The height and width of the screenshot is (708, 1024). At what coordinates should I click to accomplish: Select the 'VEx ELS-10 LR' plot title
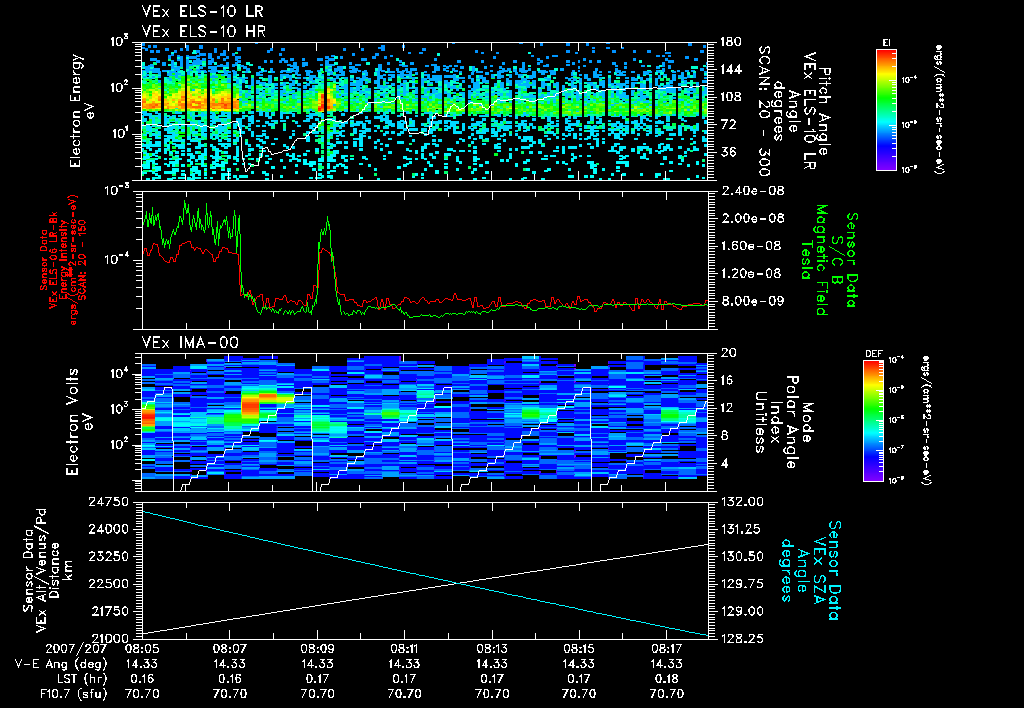click(202, 12)
